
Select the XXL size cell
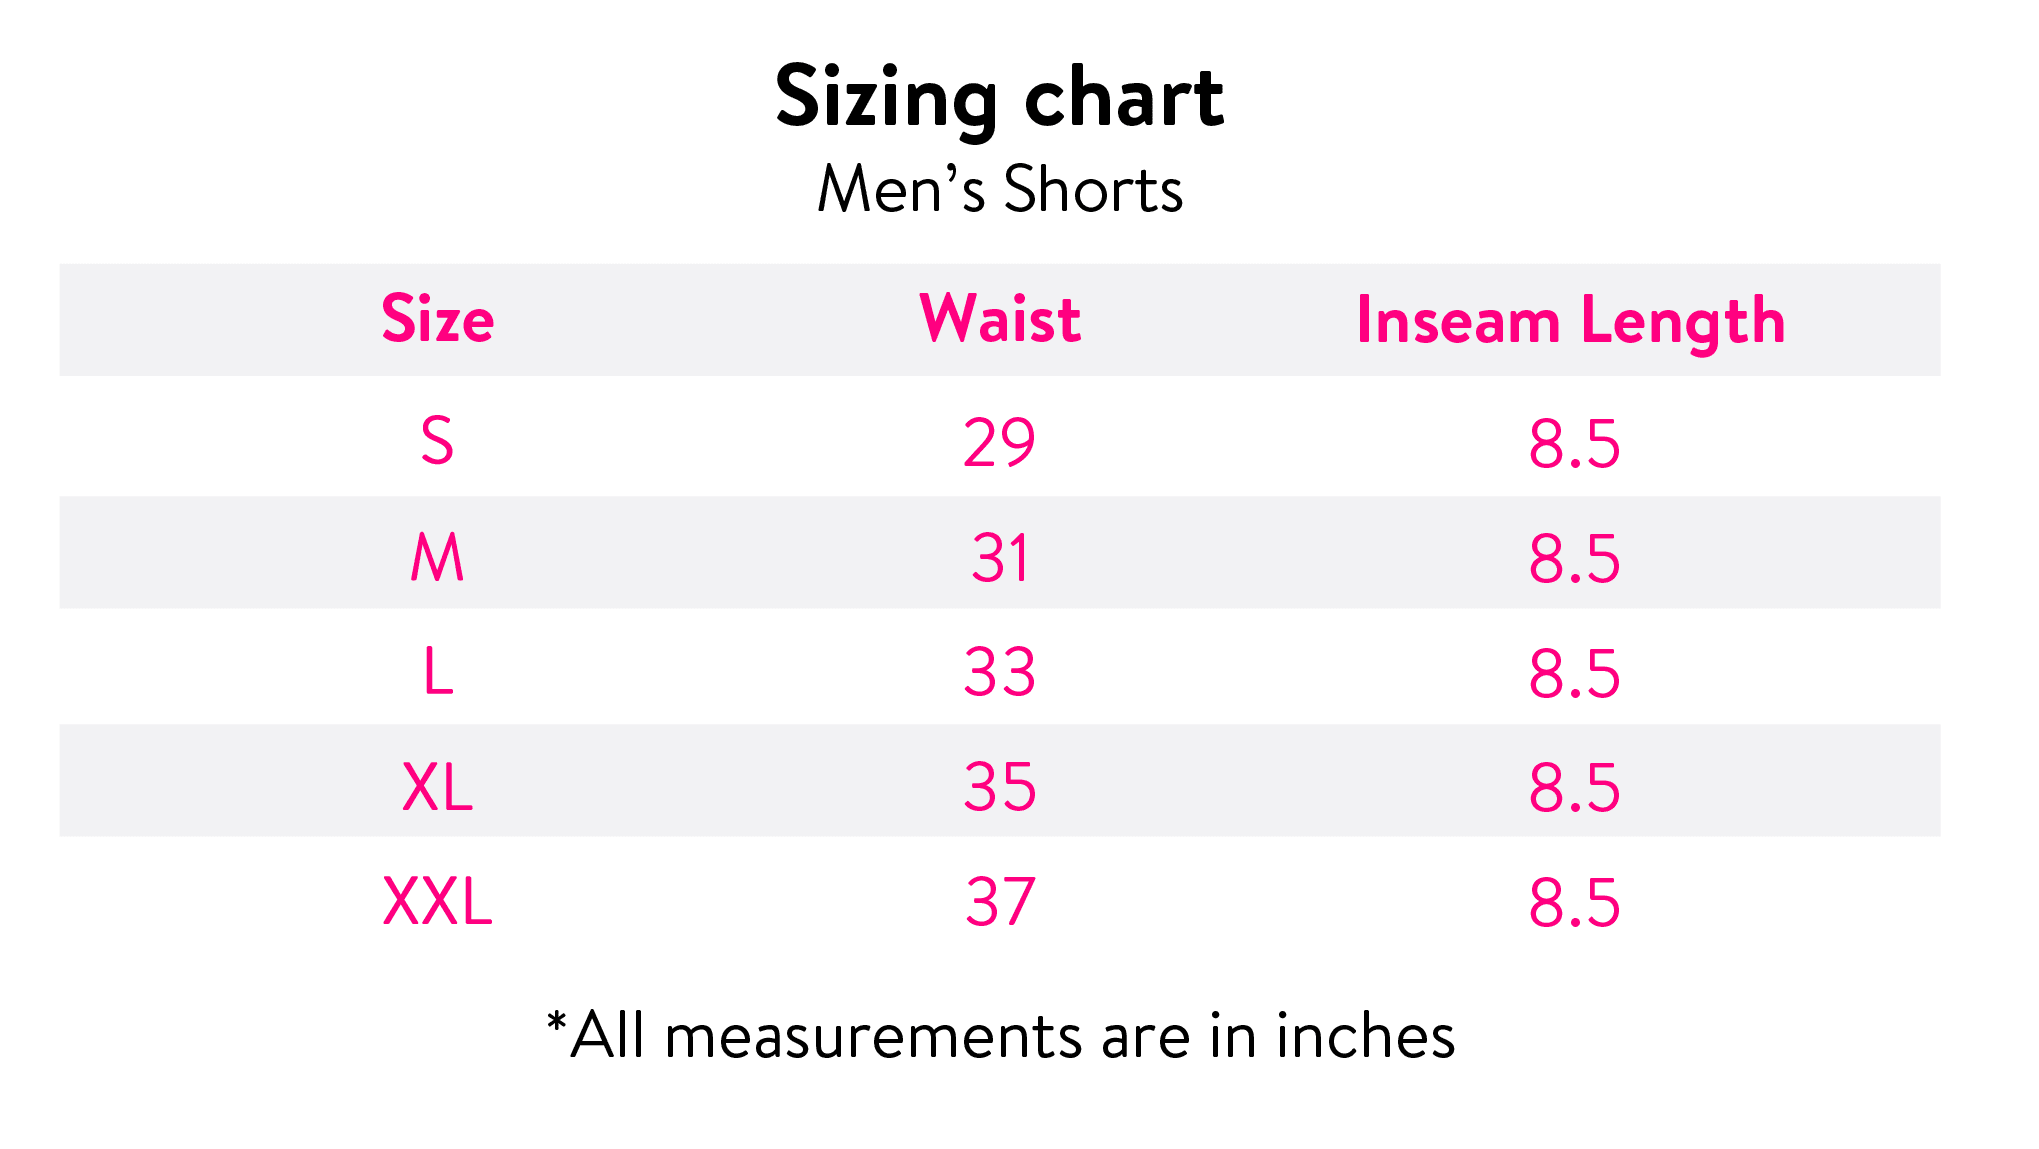[438, 902]
